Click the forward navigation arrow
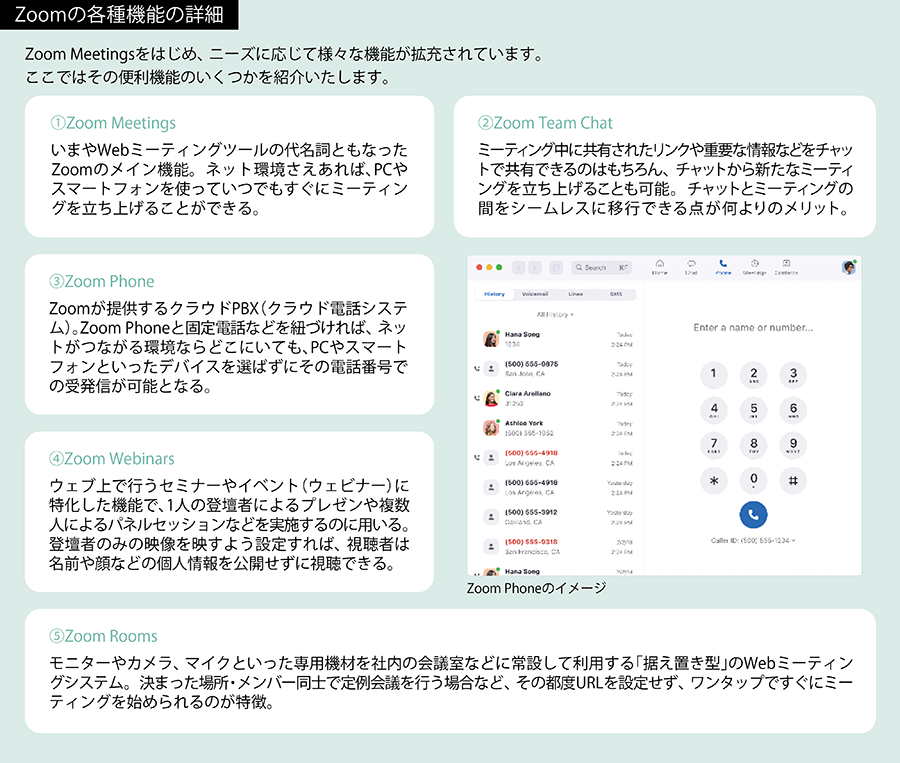Image resolution: width=900 pixels, height=763 pixels. [535, 268]
